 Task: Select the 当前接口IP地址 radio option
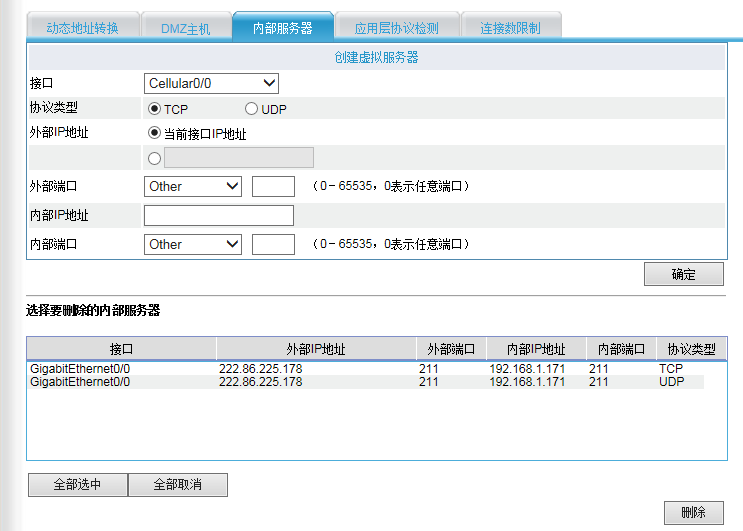[154, 133]
